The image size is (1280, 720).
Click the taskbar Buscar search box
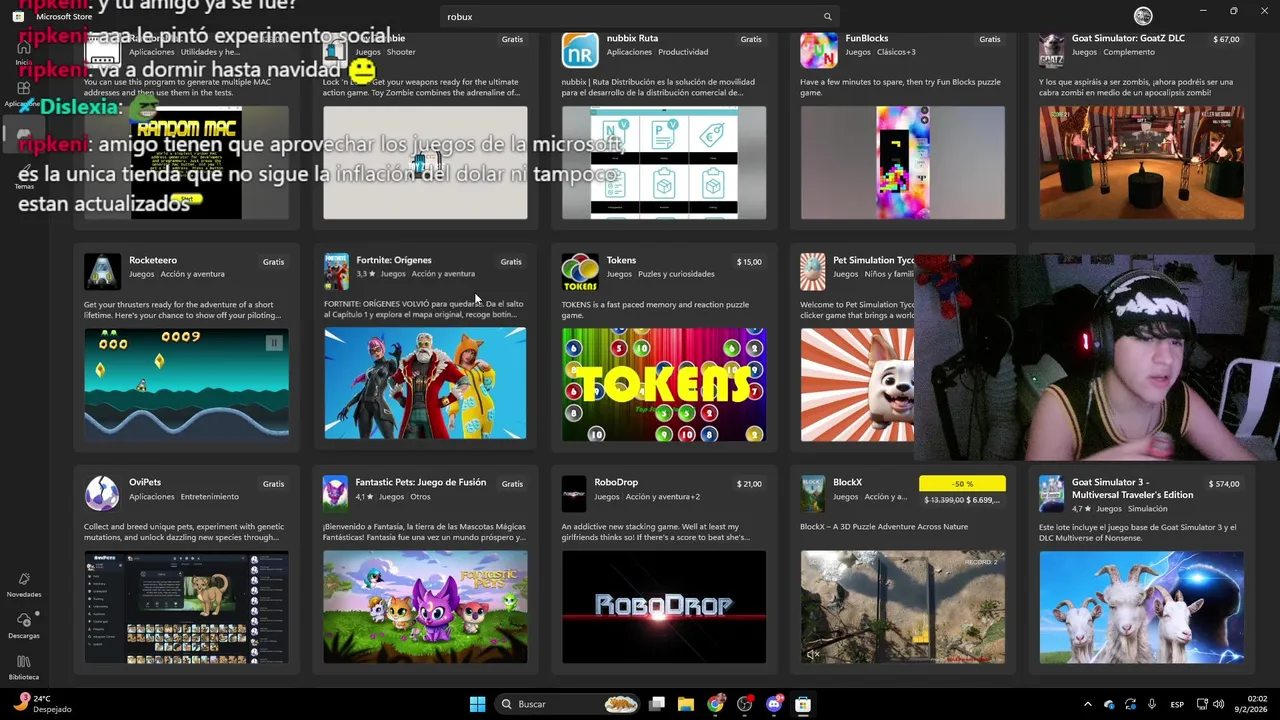point(570,704)
